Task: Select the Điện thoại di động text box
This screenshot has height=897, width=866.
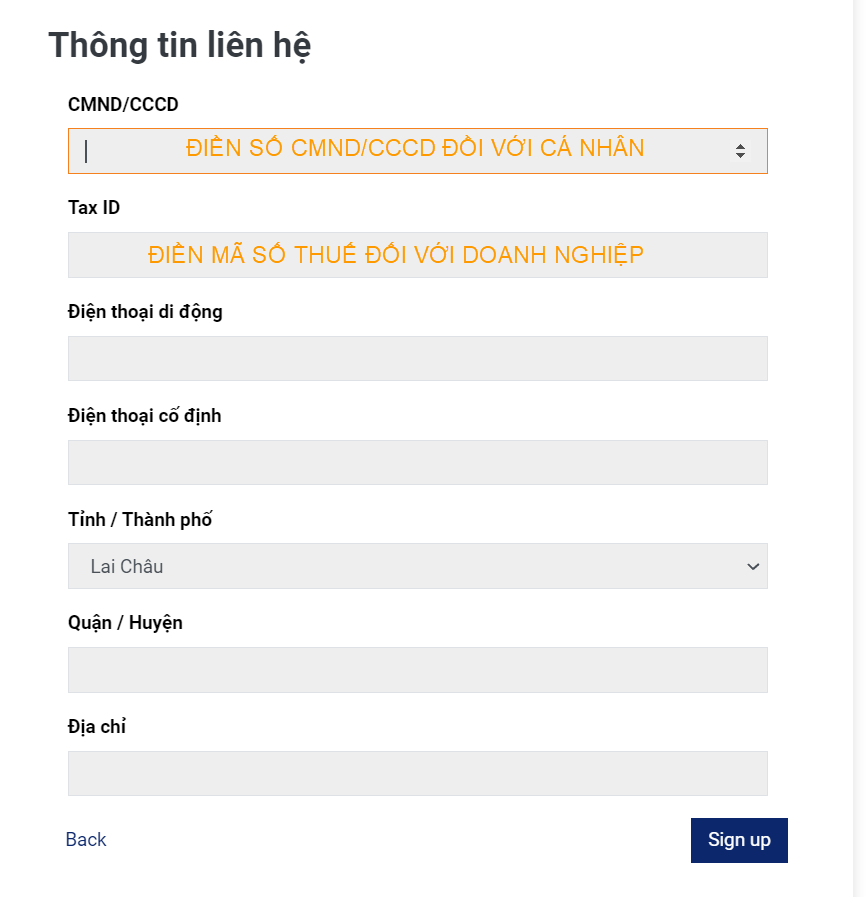Action: point(417,358)
